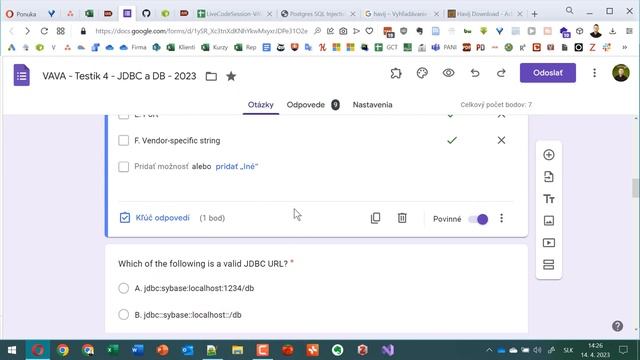This screenshot has height=360, width=640.
Task: Open Firma bookmark folder
Action: 133,47
